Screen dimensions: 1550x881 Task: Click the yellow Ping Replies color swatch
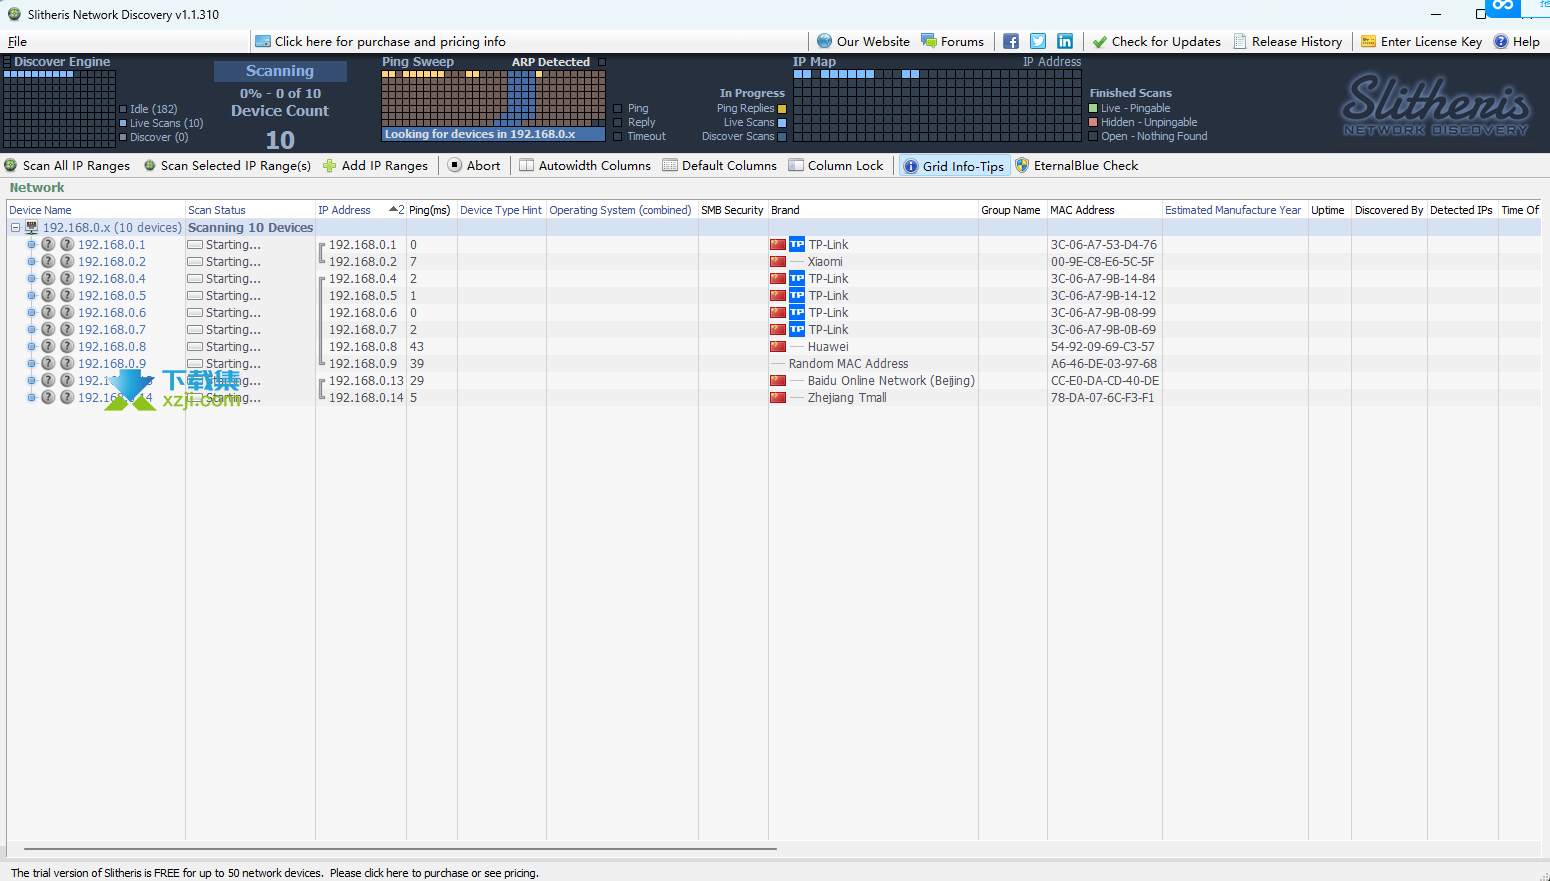(x=782, y=108)
